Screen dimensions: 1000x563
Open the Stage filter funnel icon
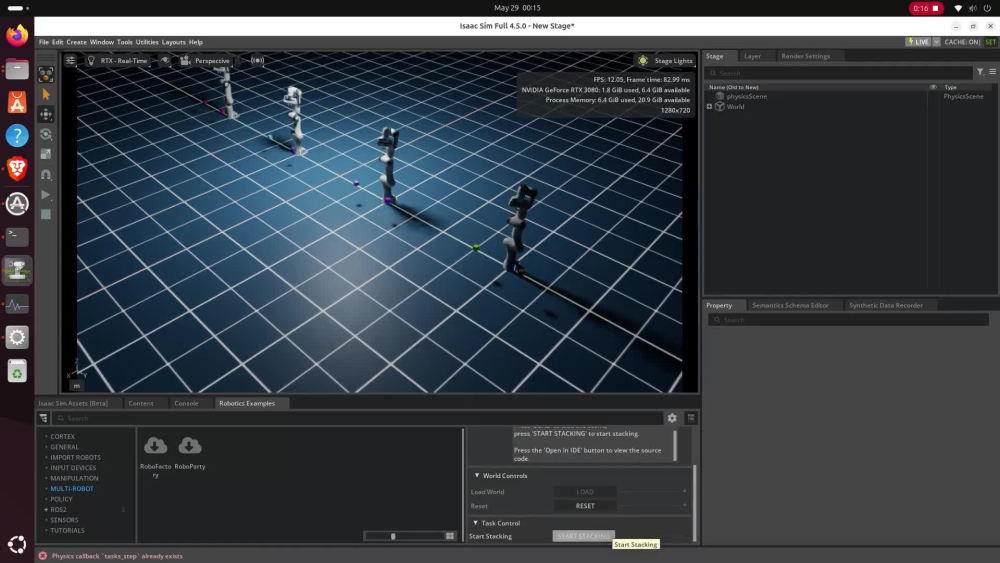click(980, 72)
